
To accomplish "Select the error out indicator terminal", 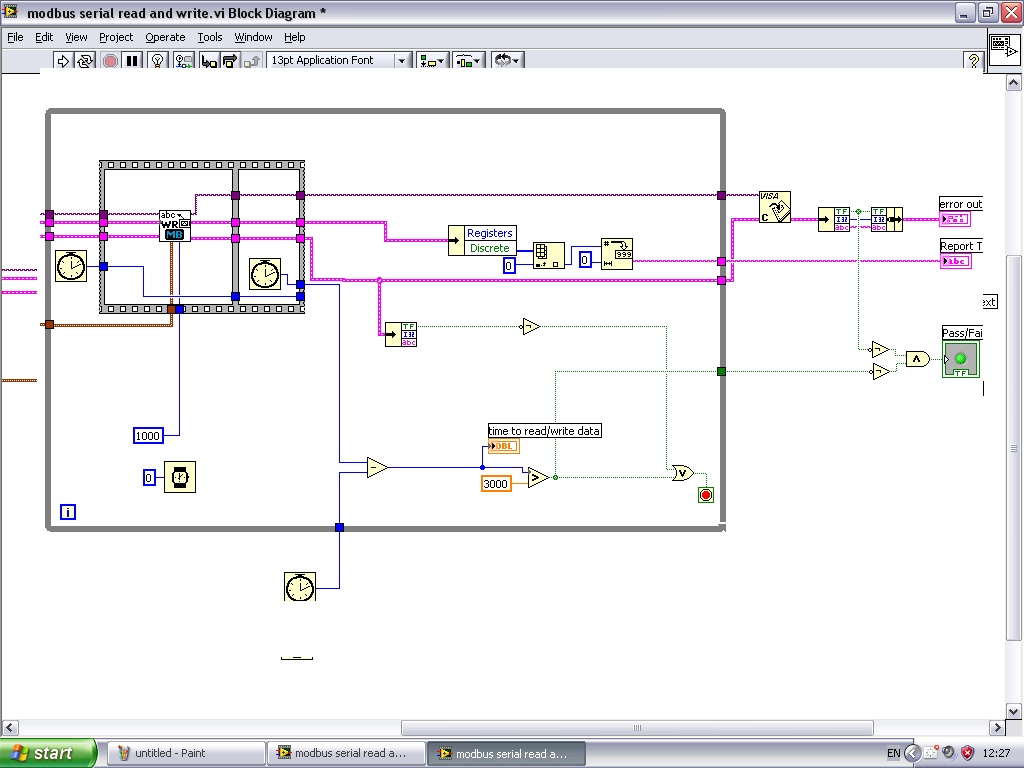I will pos(955,219).
